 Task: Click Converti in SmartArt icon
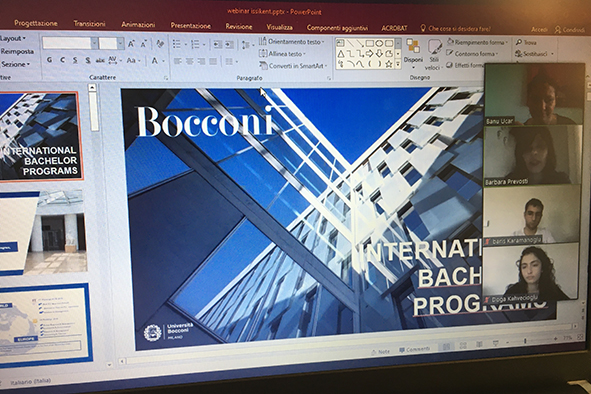(x=263, y=66)
